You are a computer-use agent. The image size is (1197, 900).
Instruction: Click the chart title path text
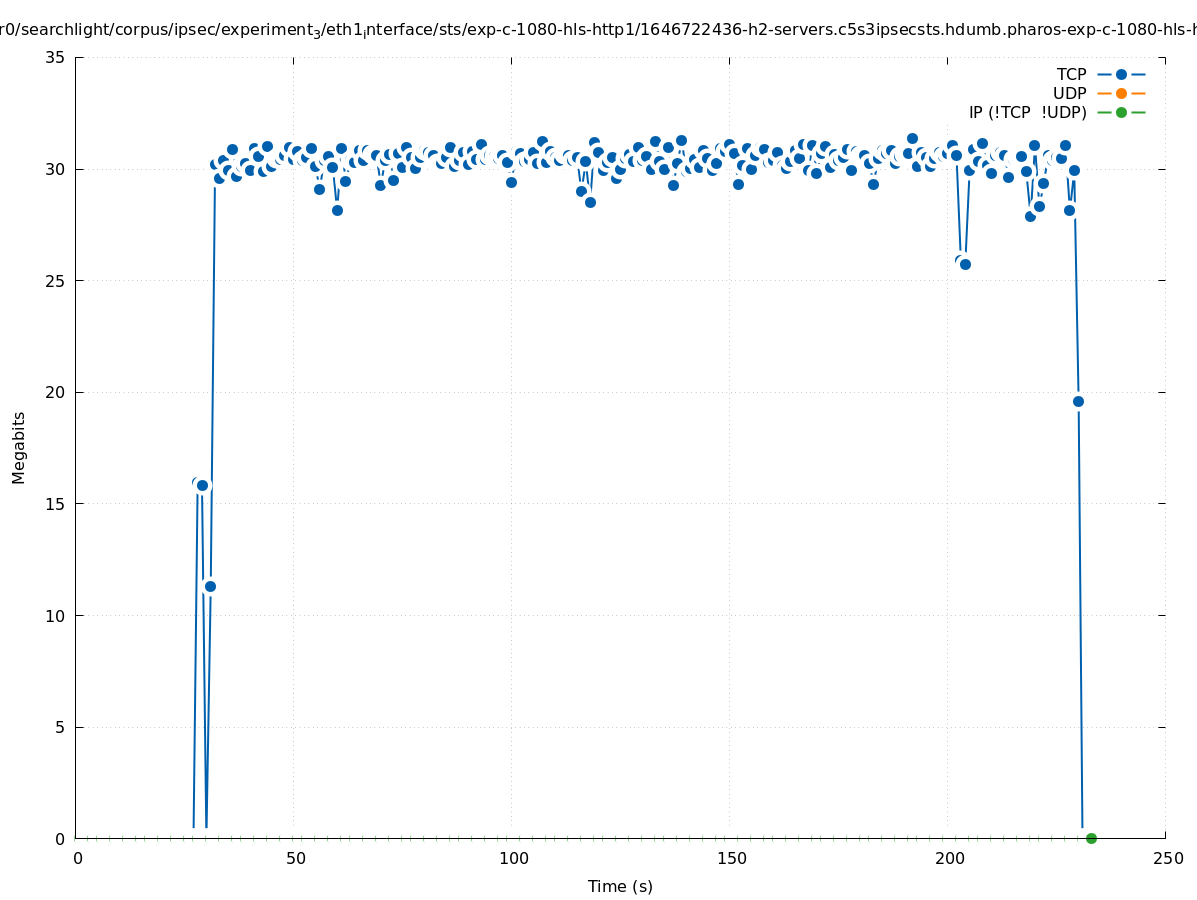point(598,30)
